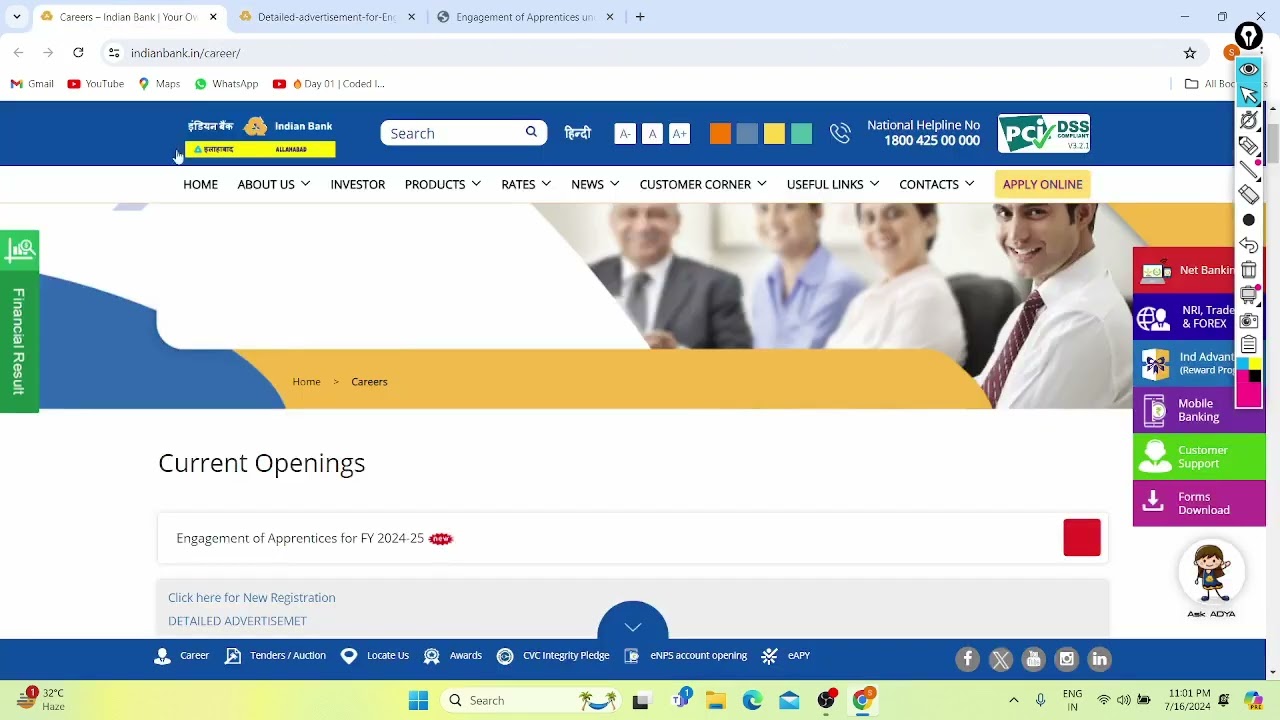Open the Ask ADYA chatbot
1280x720 pixels.
[x=1211, y=579]
